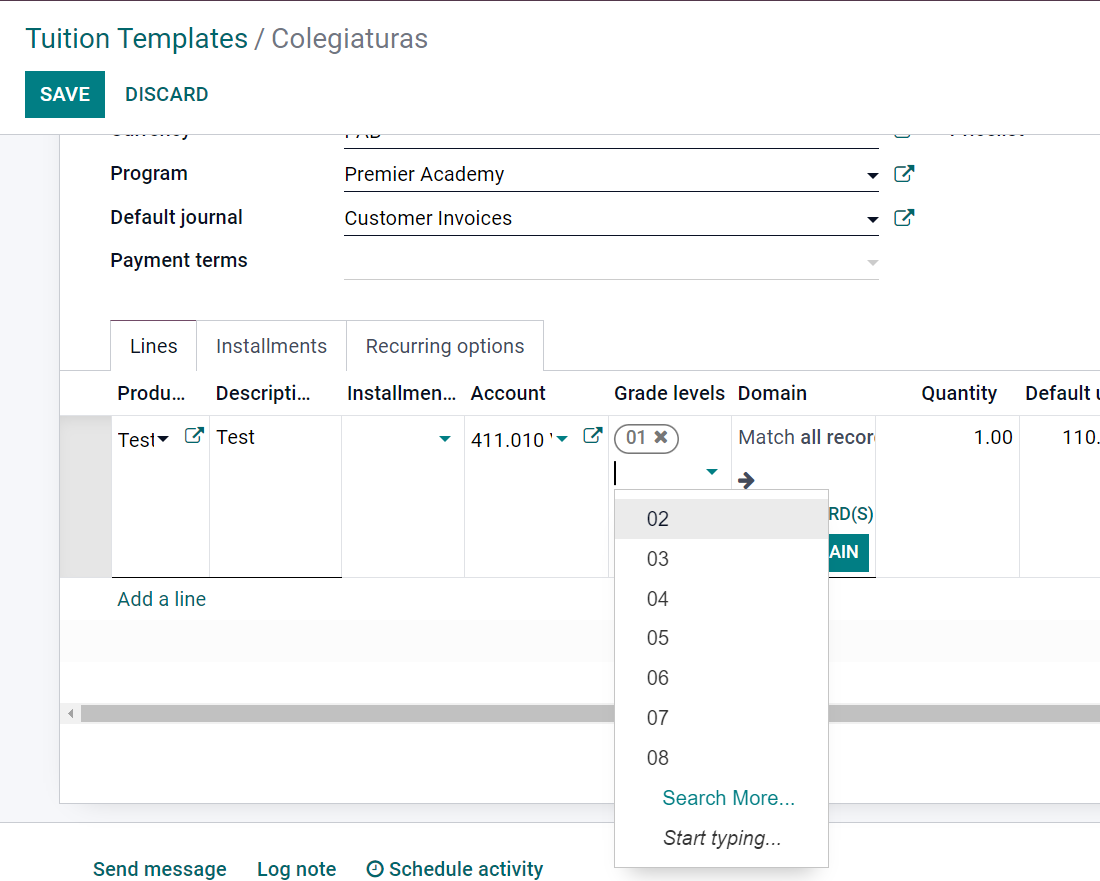Expand the Default journal dropdown
Image resolution: width=1100 pixels, height=881 pixels.
click(872, 220)
